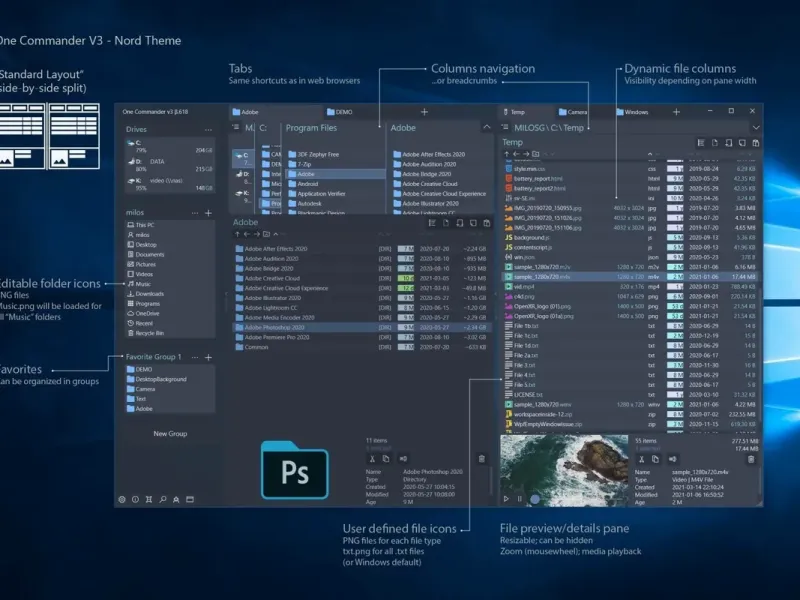The width and height of the screenshot is (800, 600).
Task: Click the sort chevron in Temp pane column header
Action: click(649, 154)
